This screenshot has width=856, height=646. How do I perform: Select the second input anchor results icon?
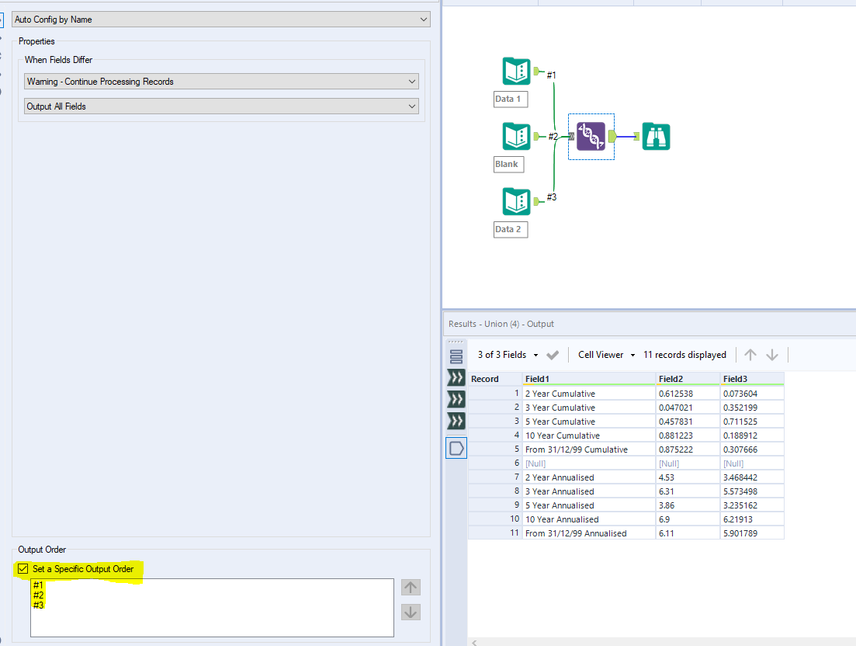[456, 399]
